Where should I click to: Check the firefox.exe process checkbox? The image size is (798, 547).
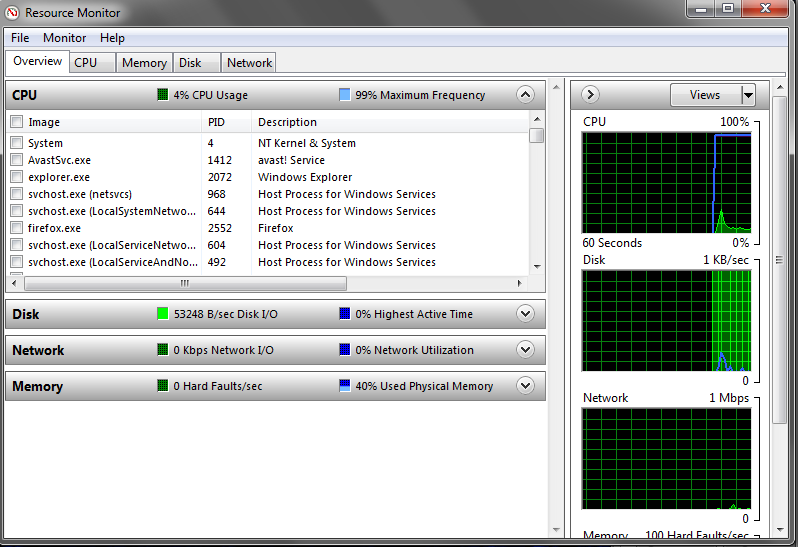[x=17, y=227]
